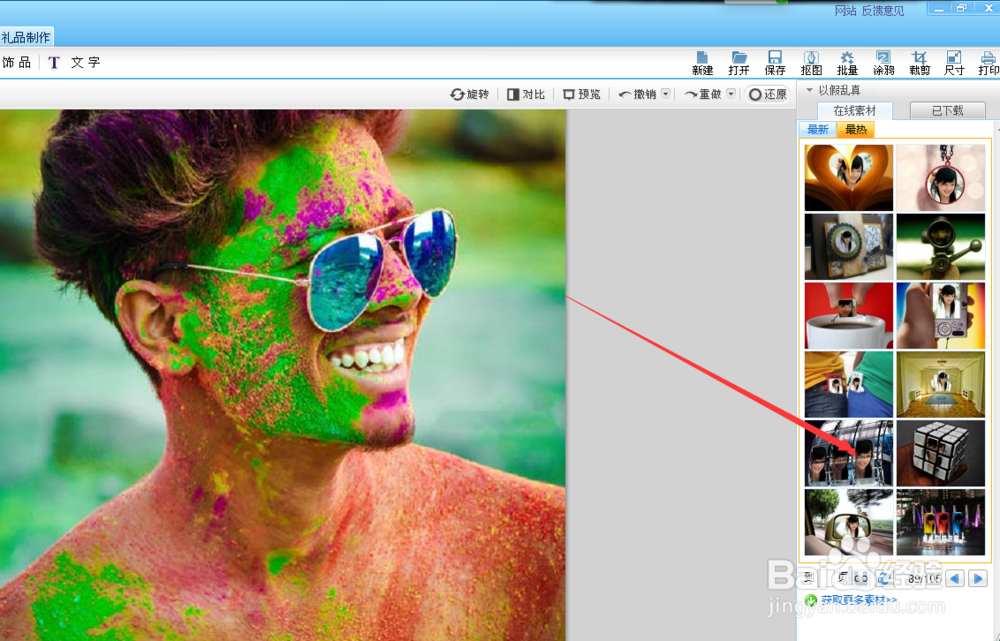Click the main photo canvas
The width and height of the screenshot is (1000, 641).
[x=283, y=375]
